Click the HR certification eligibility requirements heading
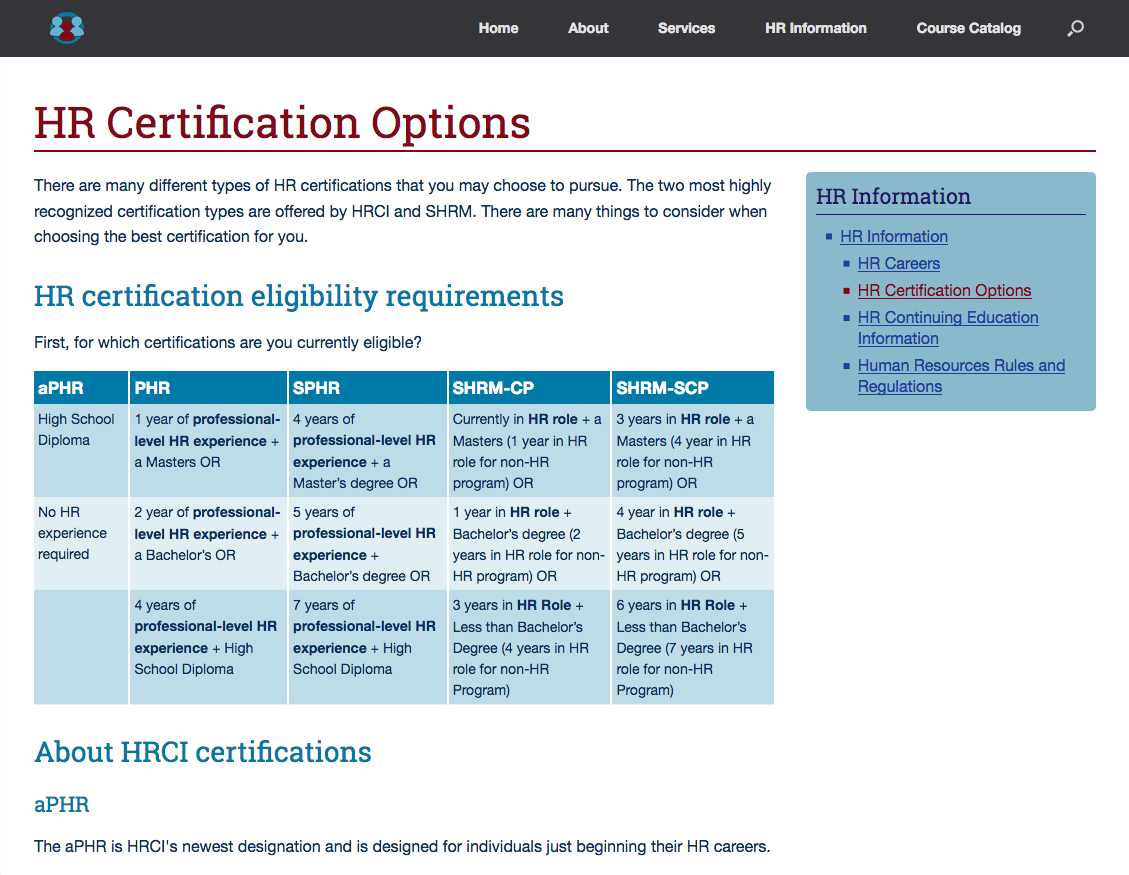The height and width of the screenshot is (875, 1129). [299, 296]
